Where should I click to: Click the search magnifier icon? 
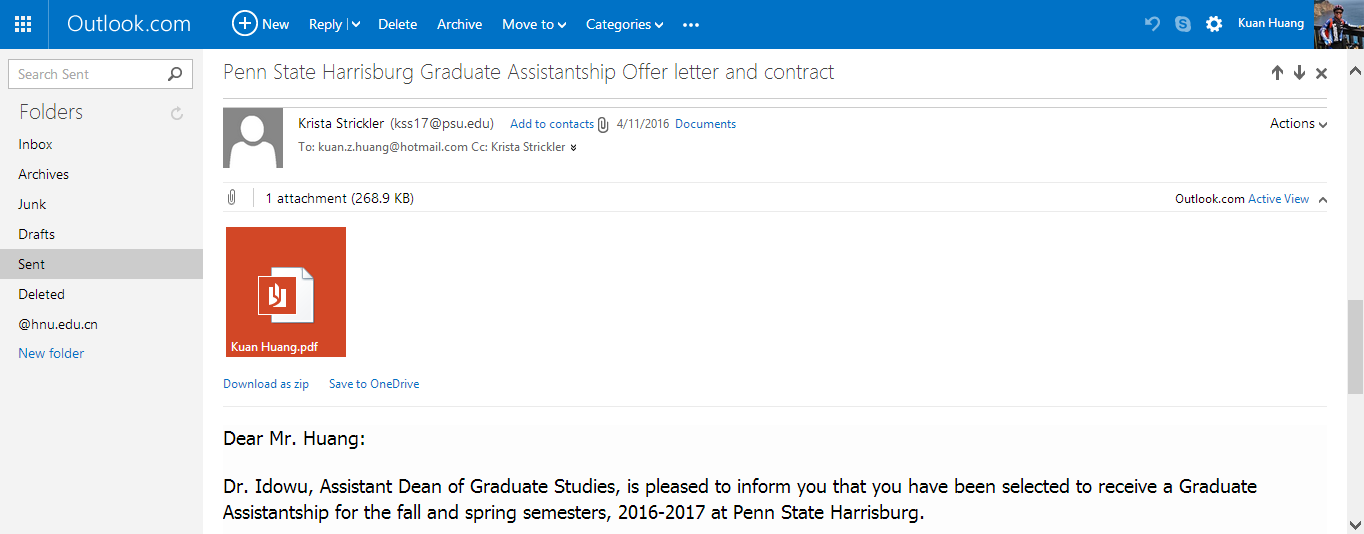pos(175,74)
